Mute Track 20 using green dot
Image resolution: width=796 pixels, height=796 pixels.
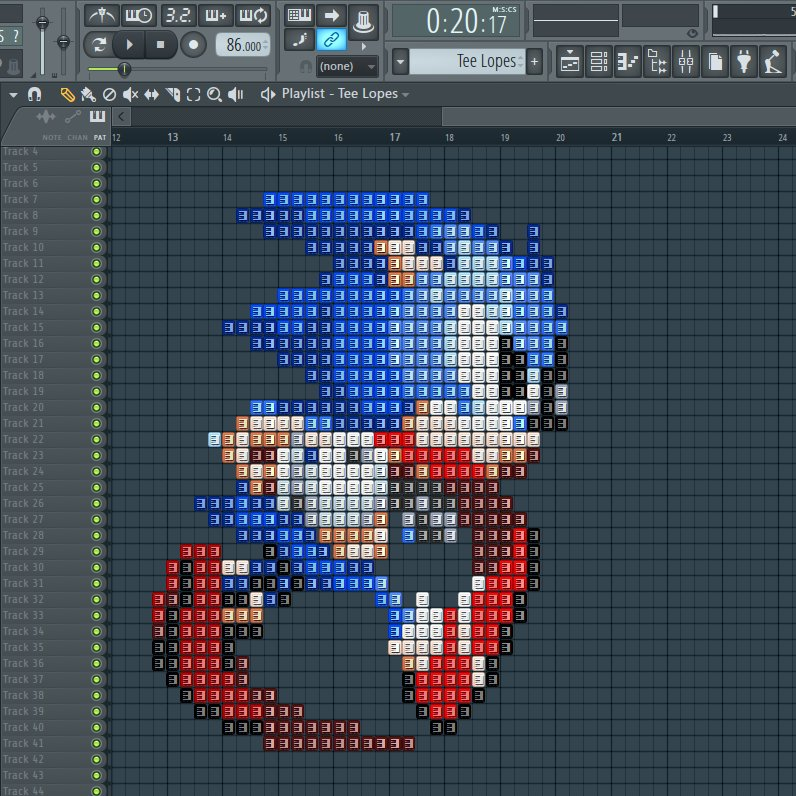pos(96,407)
